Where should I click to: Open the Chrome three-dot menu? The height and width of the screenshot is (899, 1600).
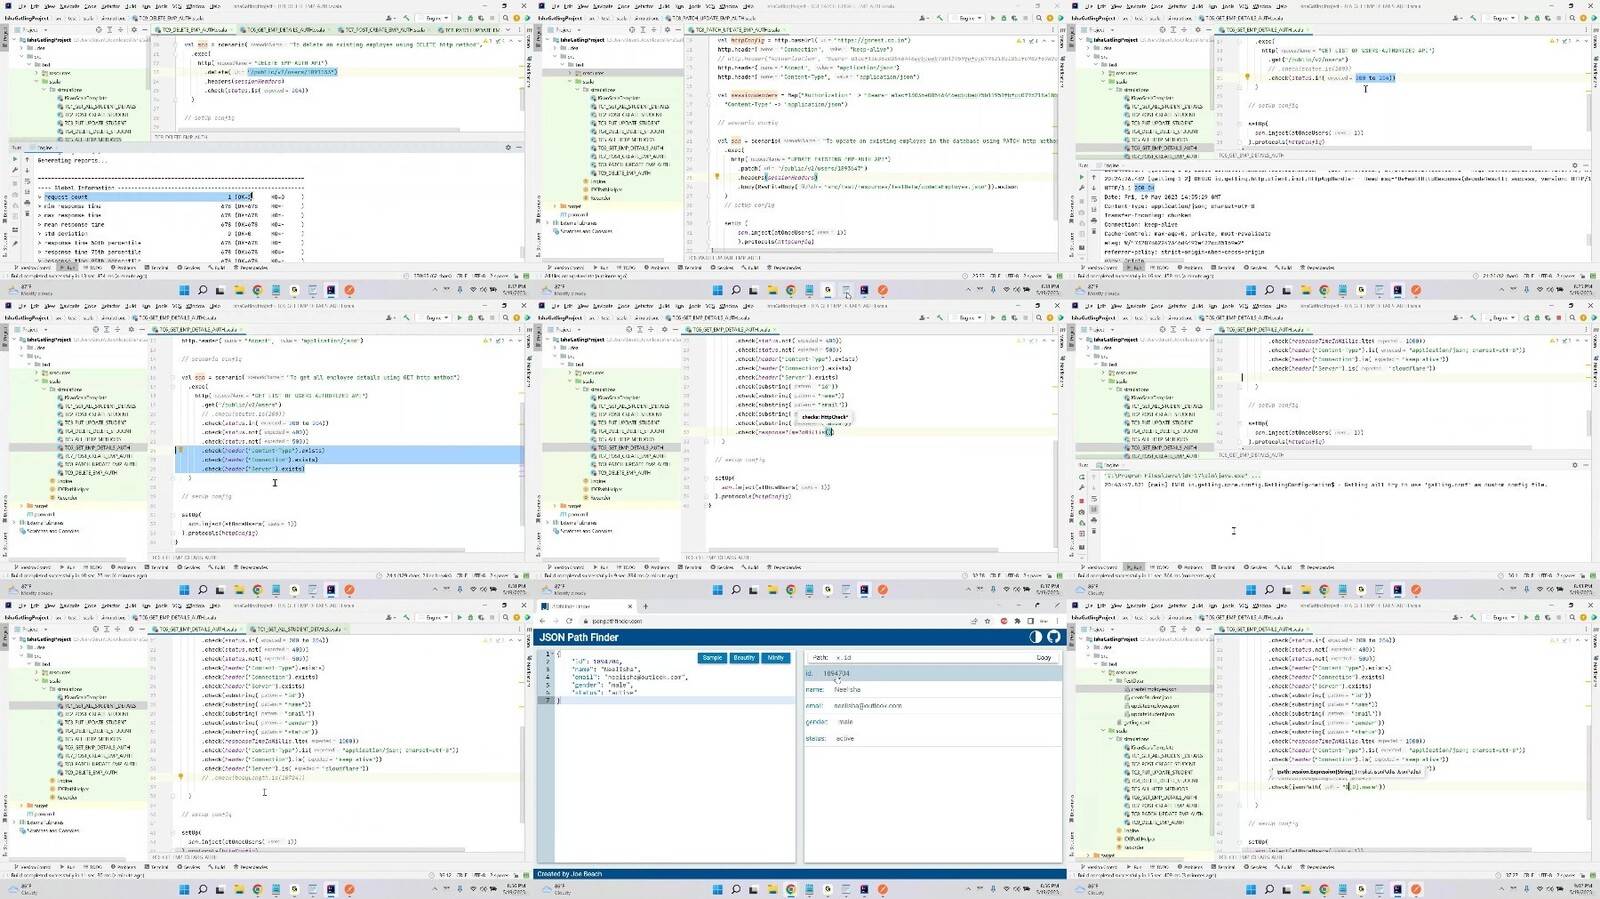(1055, 621)
